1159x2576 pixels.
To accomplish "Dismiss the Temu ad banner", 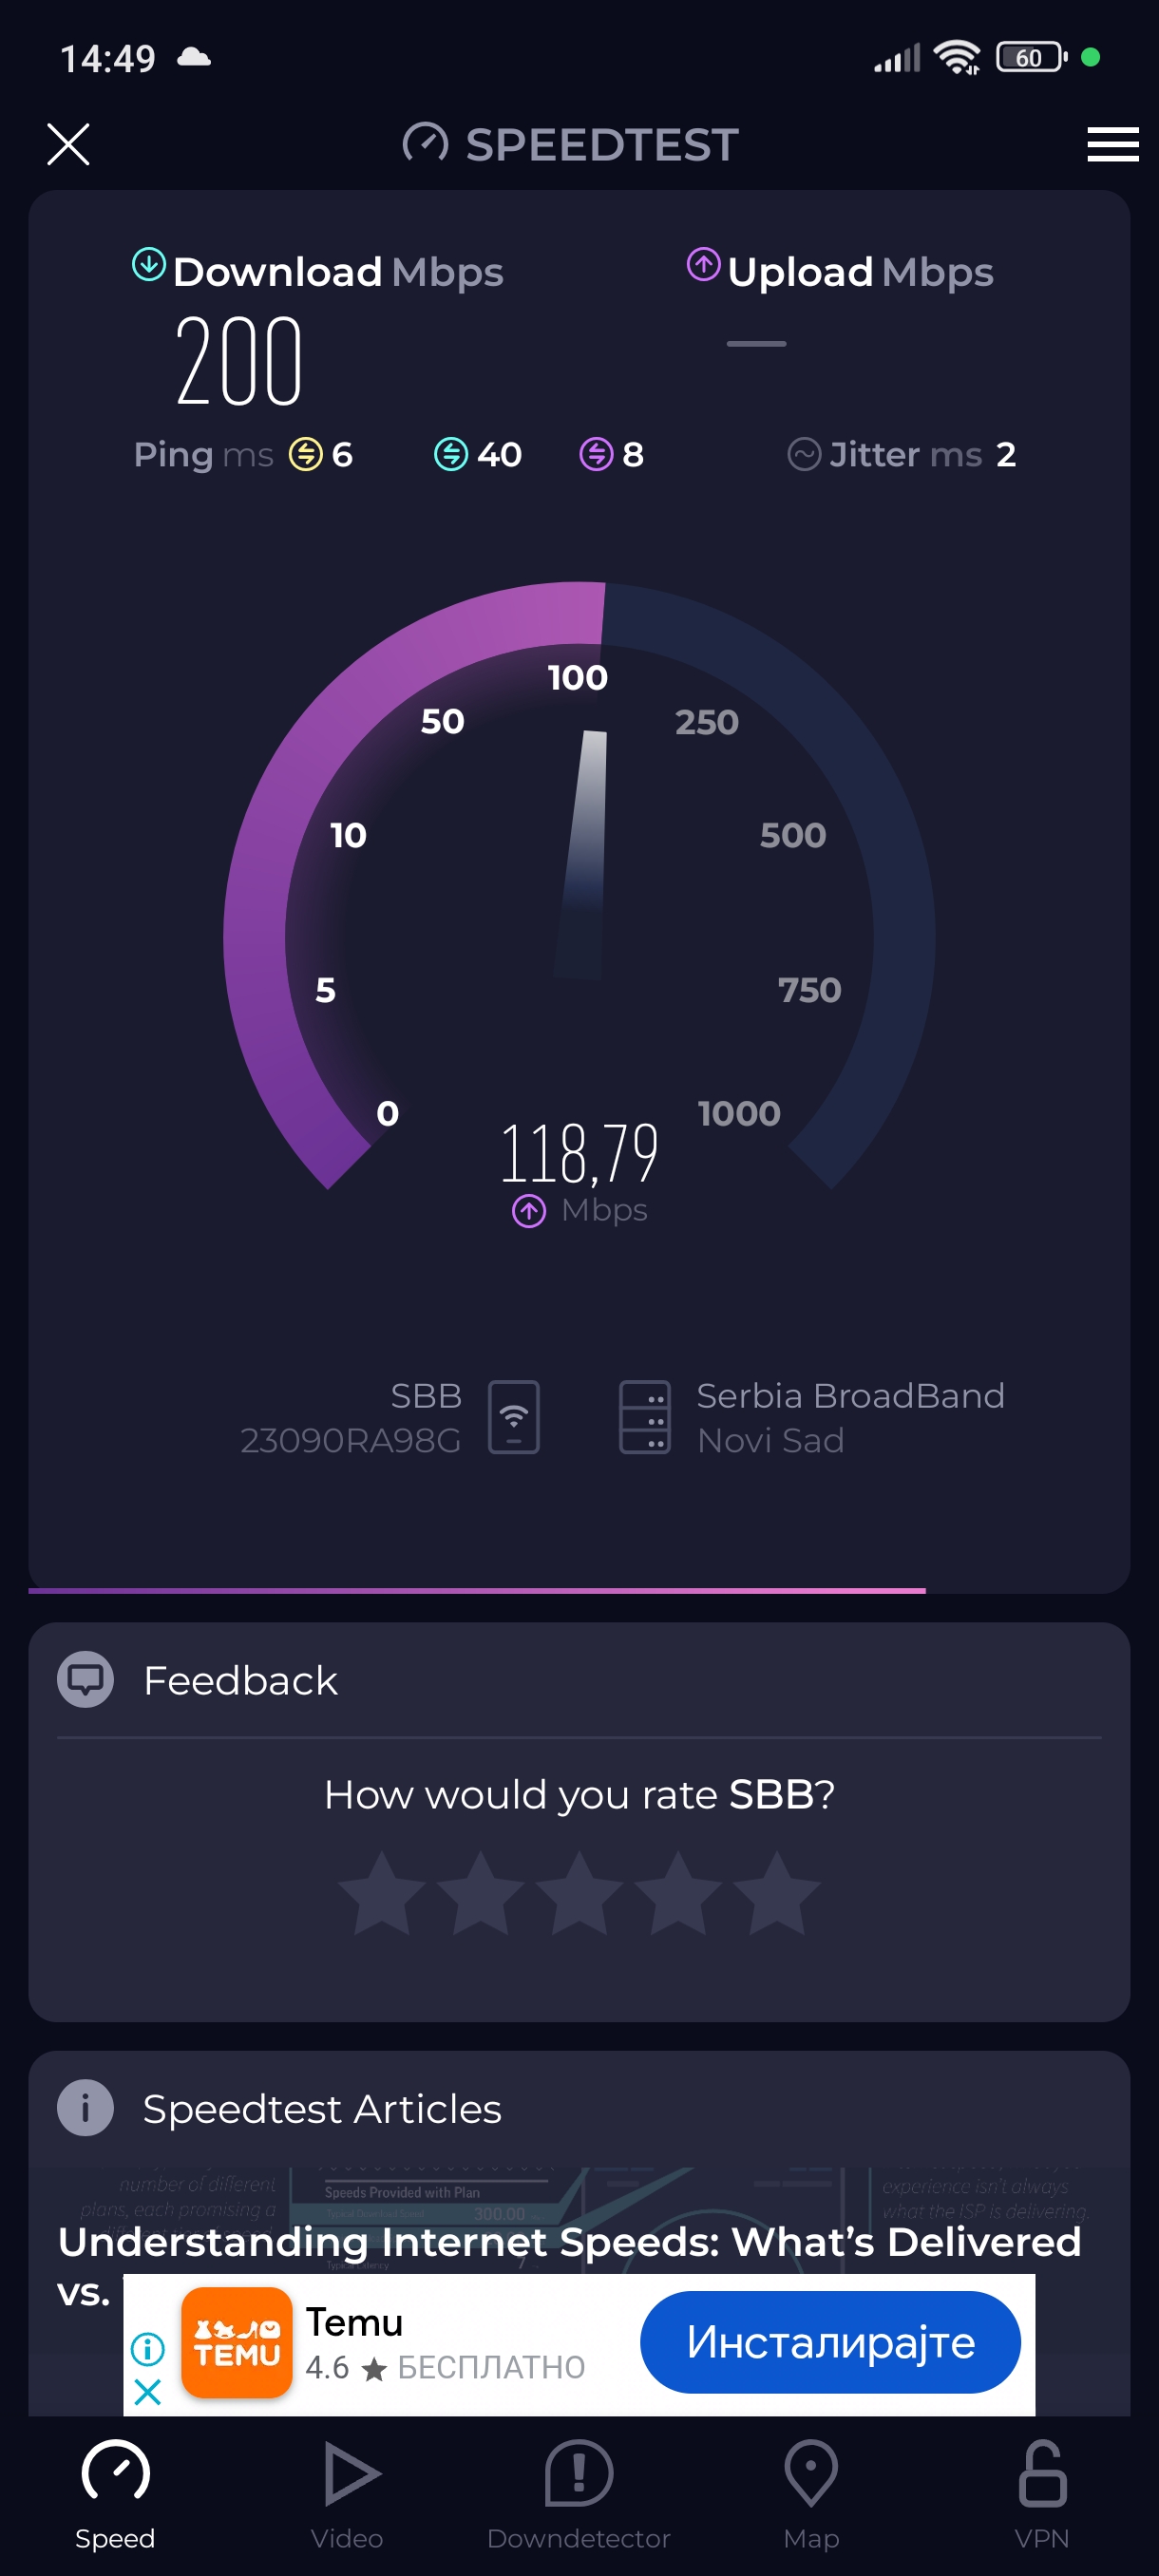I will (147, 2392).
